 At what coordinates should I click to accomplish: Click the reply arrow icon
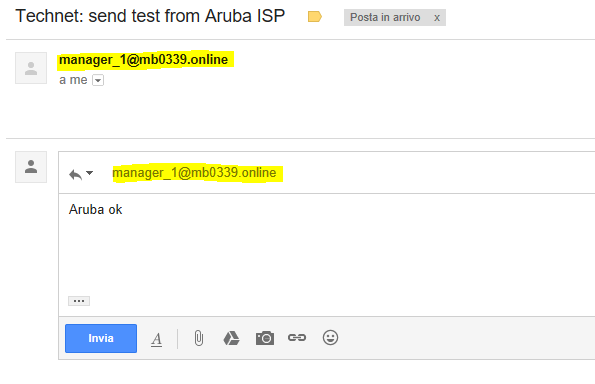[76, 175]
